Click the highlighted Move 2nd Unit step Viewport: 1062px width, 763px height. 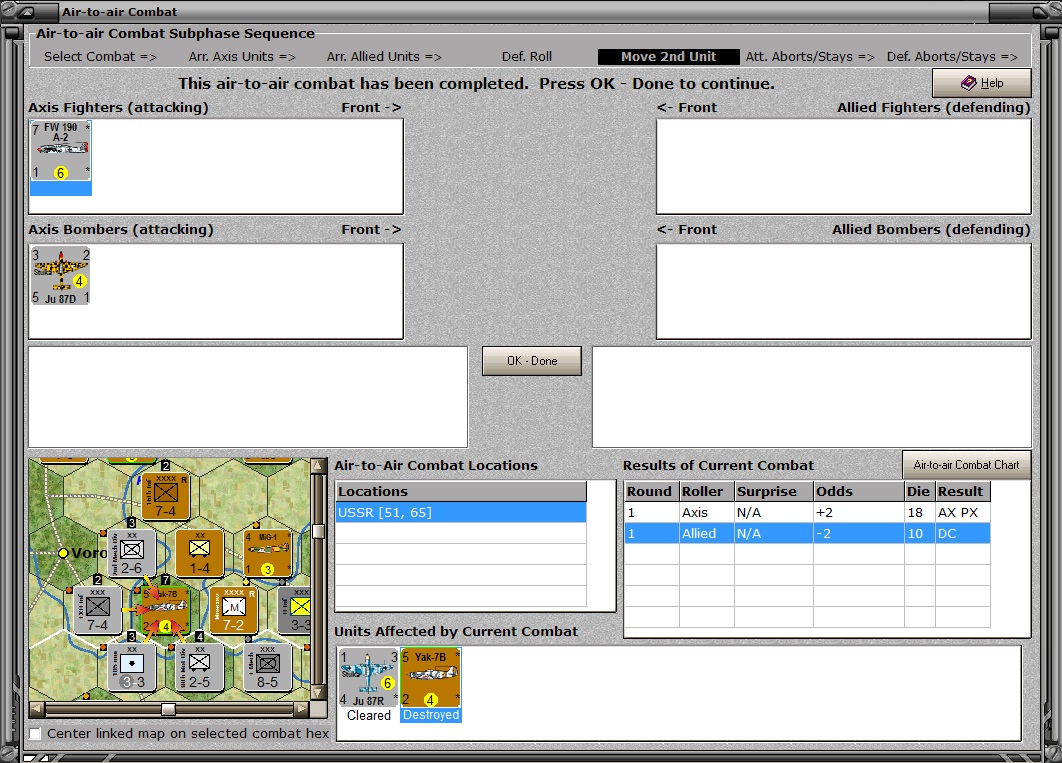668,57
